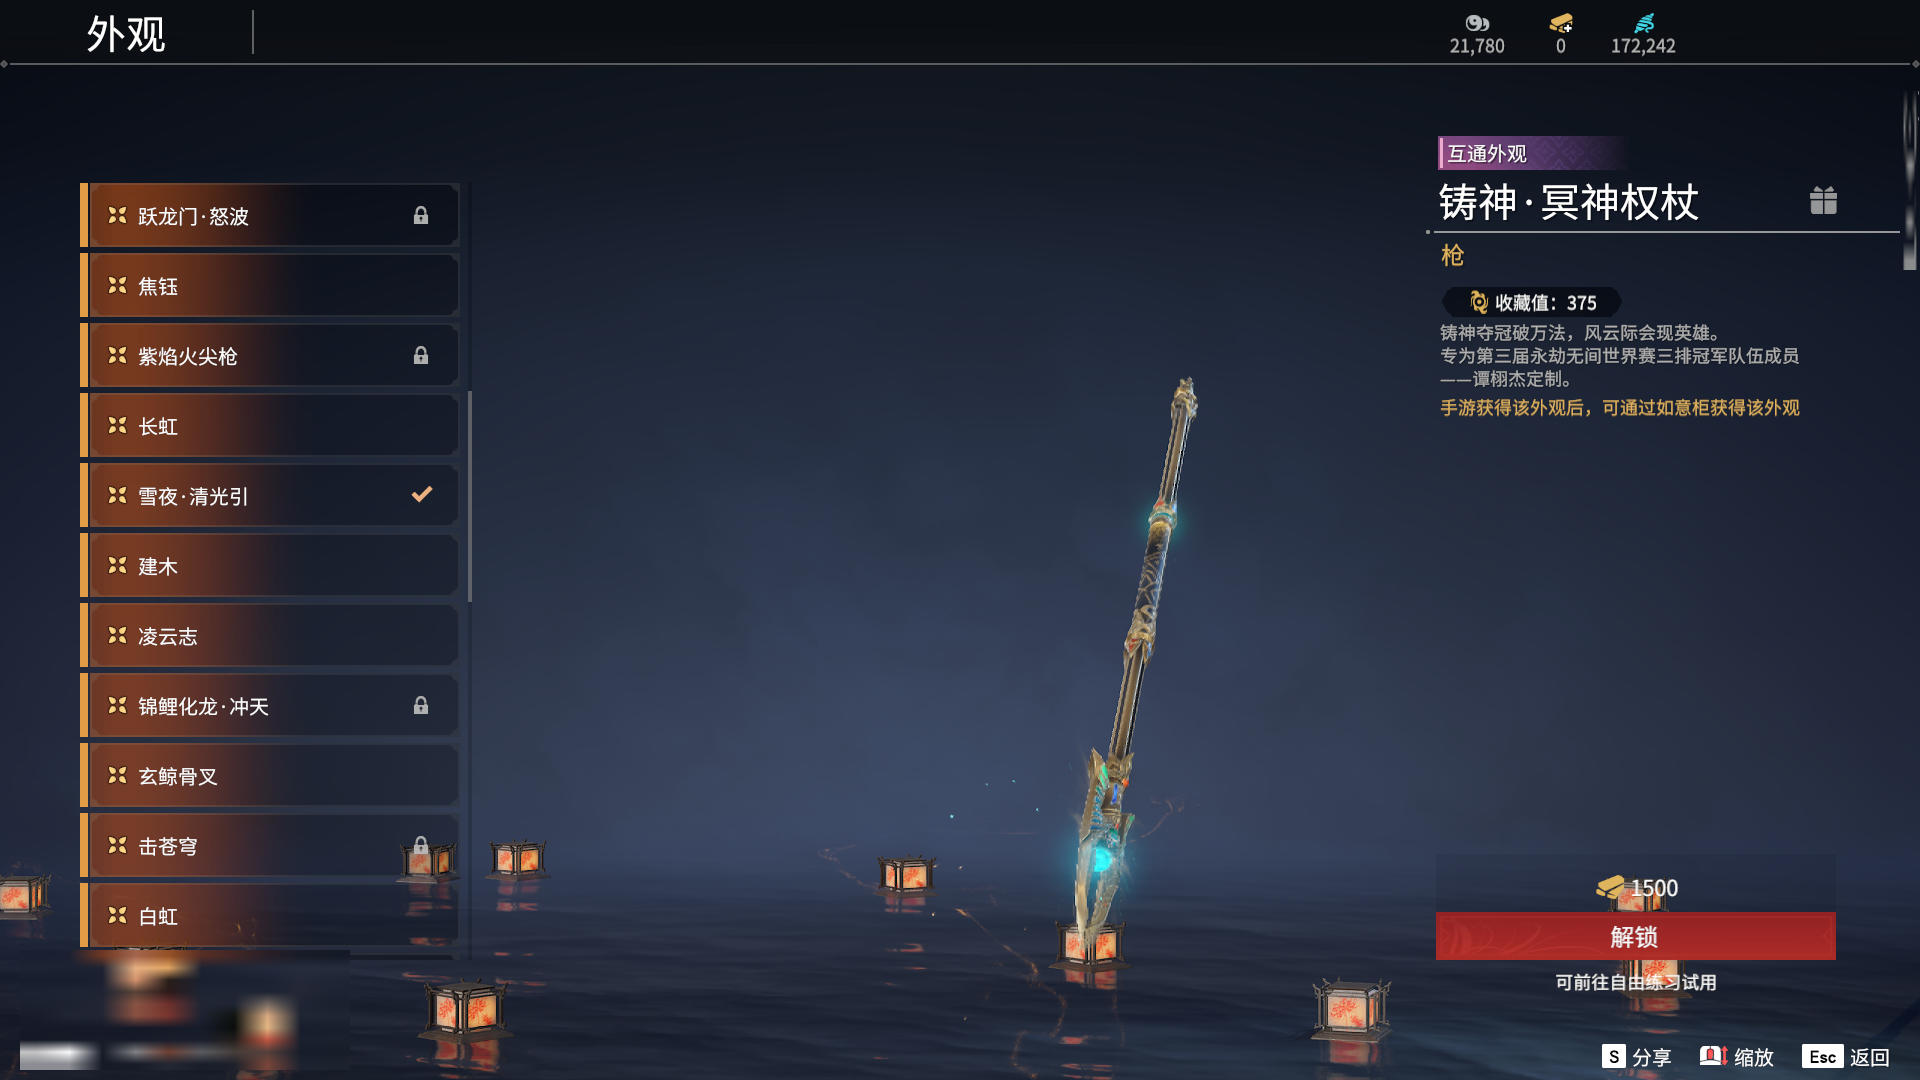Click the Esc 返回 back button

[x=1846, y=1057]
